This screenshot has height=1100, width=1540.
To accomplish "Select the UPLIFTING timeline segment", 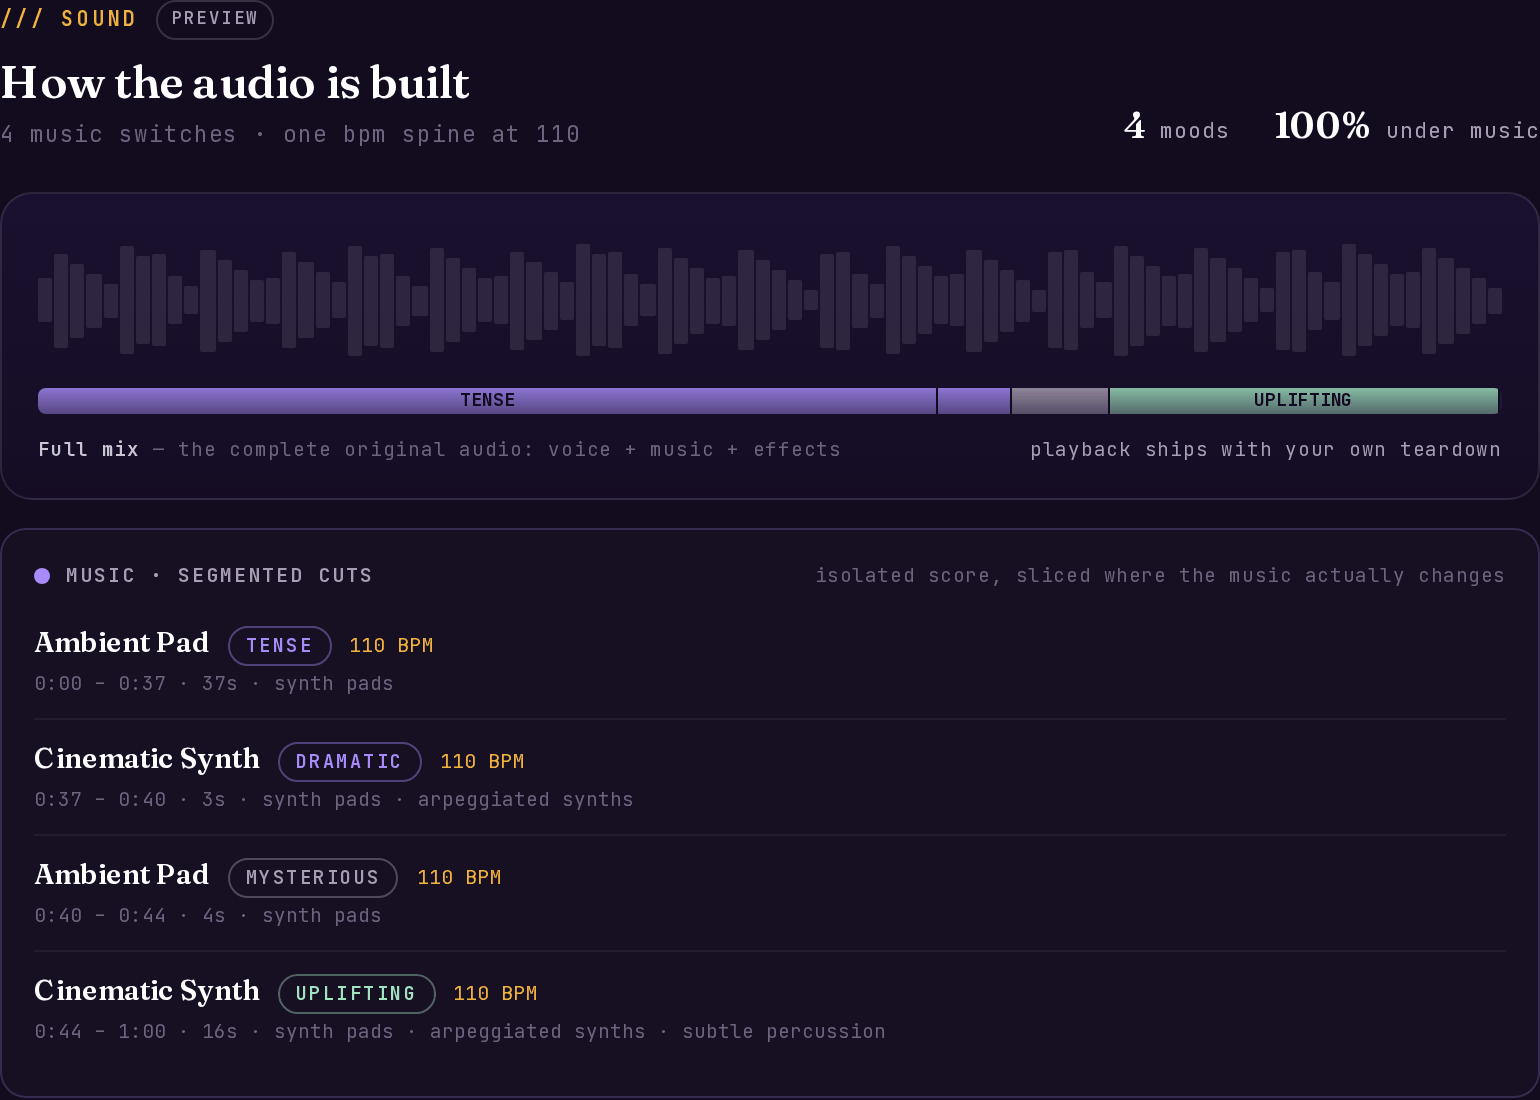I will click(x=1303, y=400).
